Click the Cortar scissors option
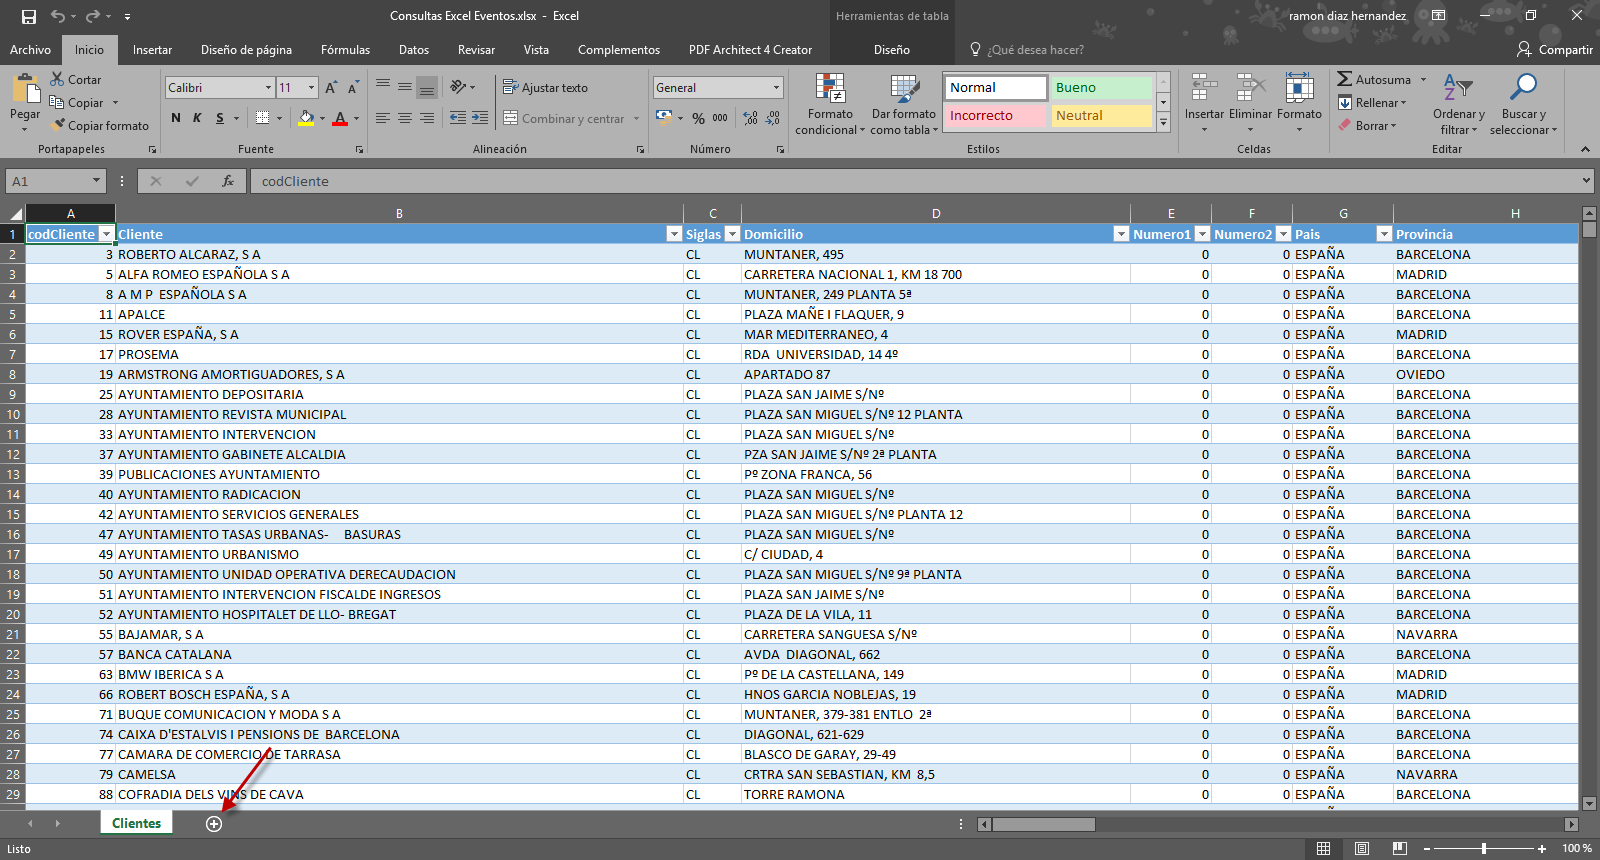The height and width of the screenshot is (860, 1600). point(76,80)
